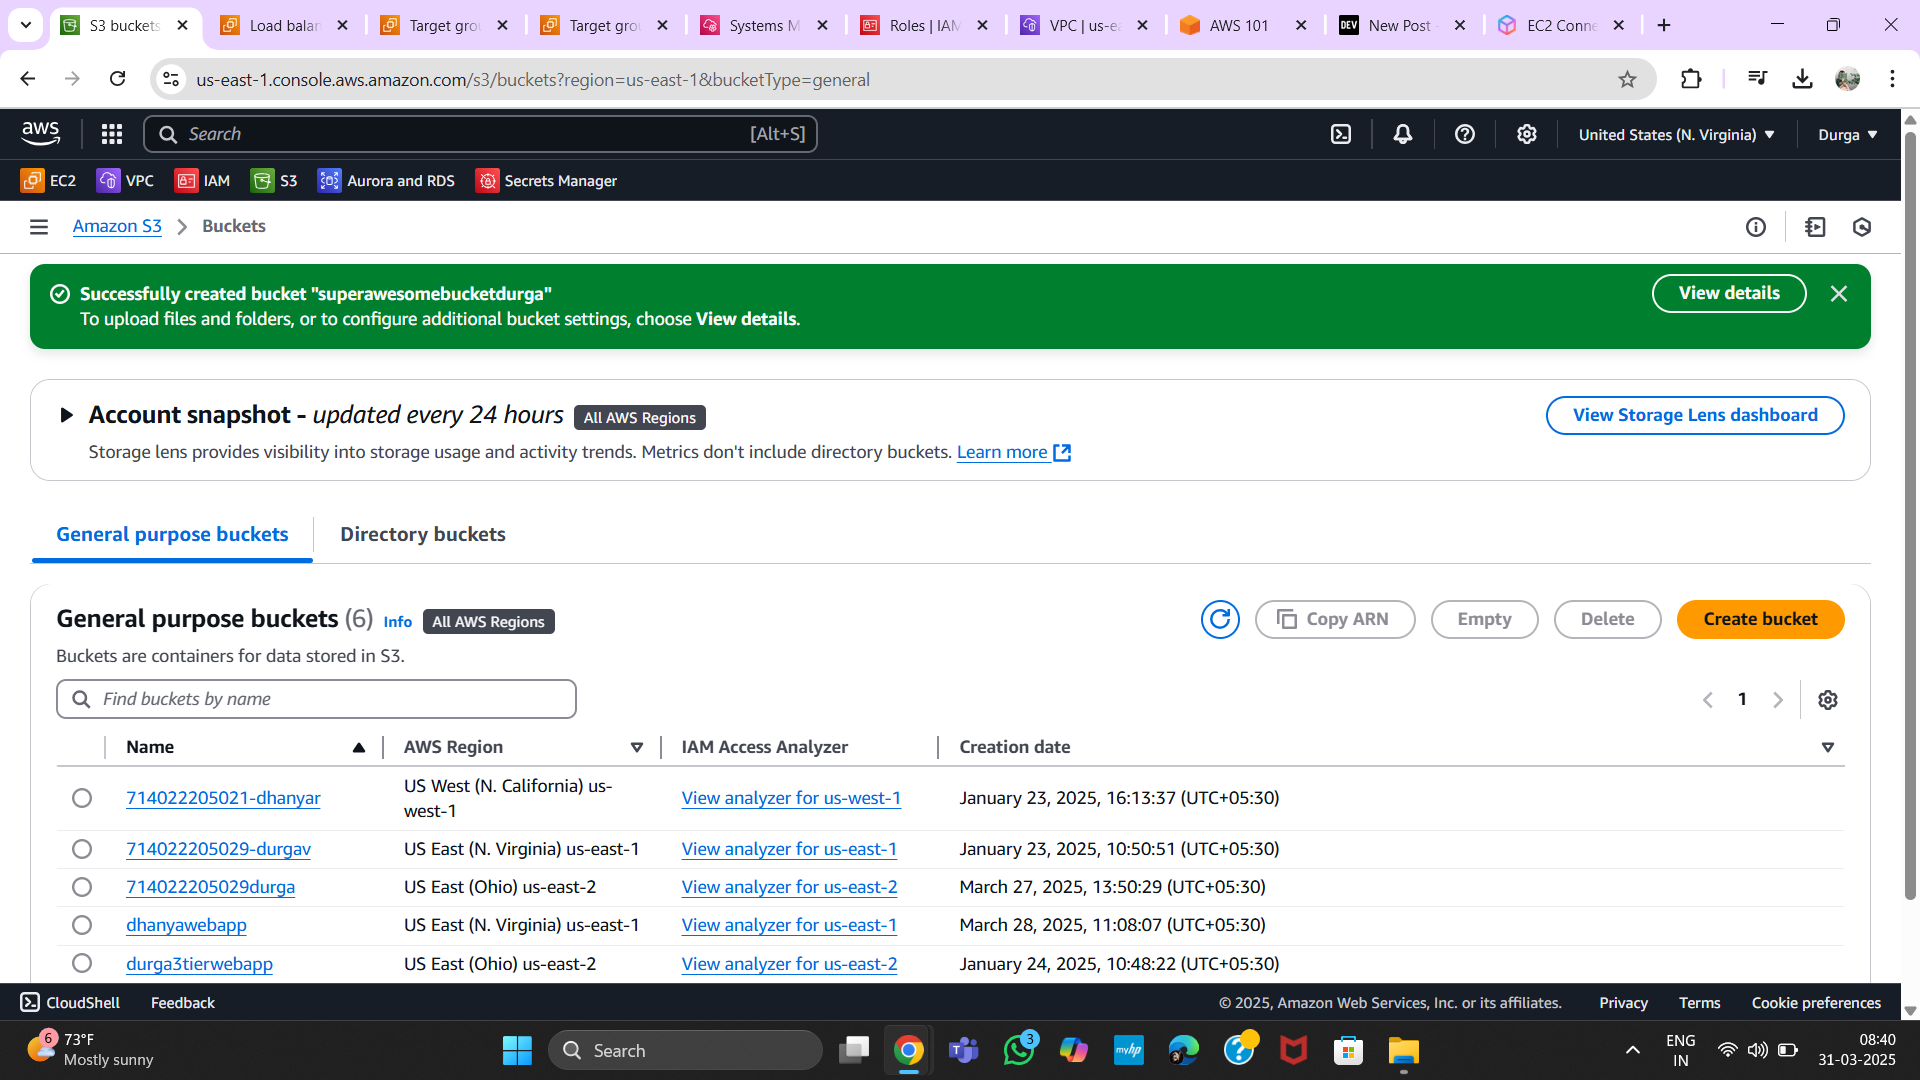Click Create bucket button
Image resolution: width=1920 pixels, height=1080 pixels.
1760,619
